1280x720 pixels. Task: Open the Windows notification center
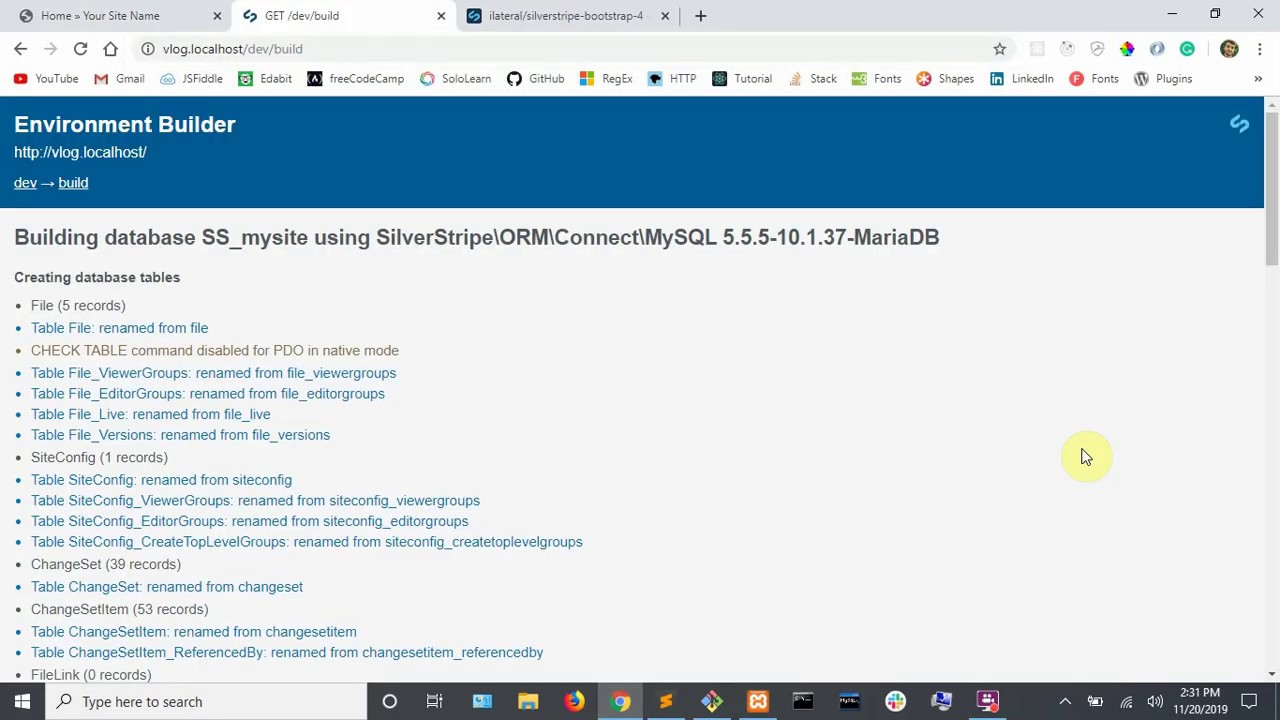point(1249,701)
